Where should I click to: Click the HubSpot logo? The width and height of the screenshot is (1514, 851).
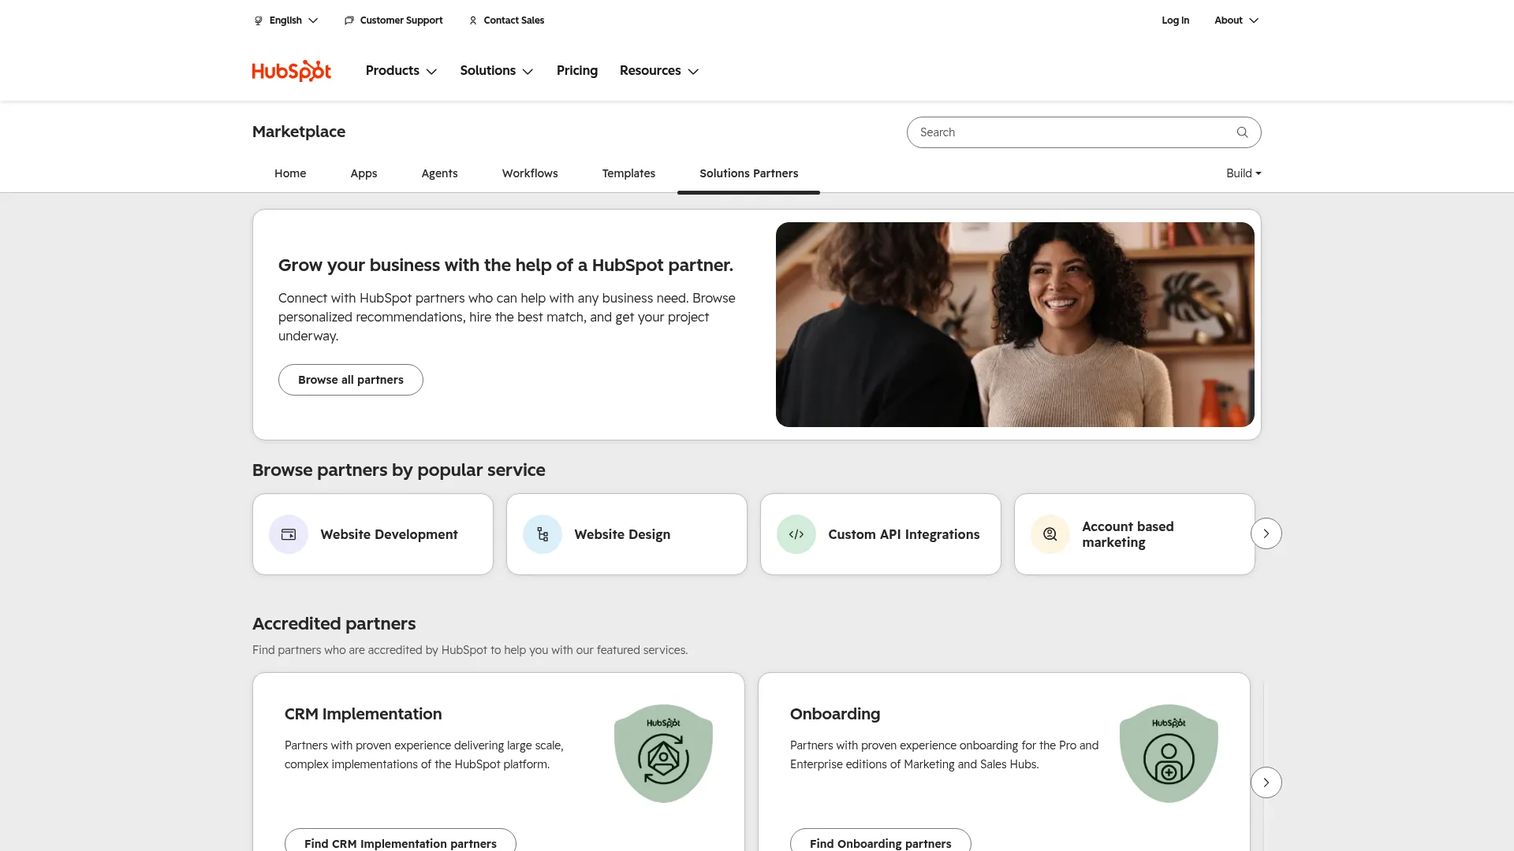[291, 71]
